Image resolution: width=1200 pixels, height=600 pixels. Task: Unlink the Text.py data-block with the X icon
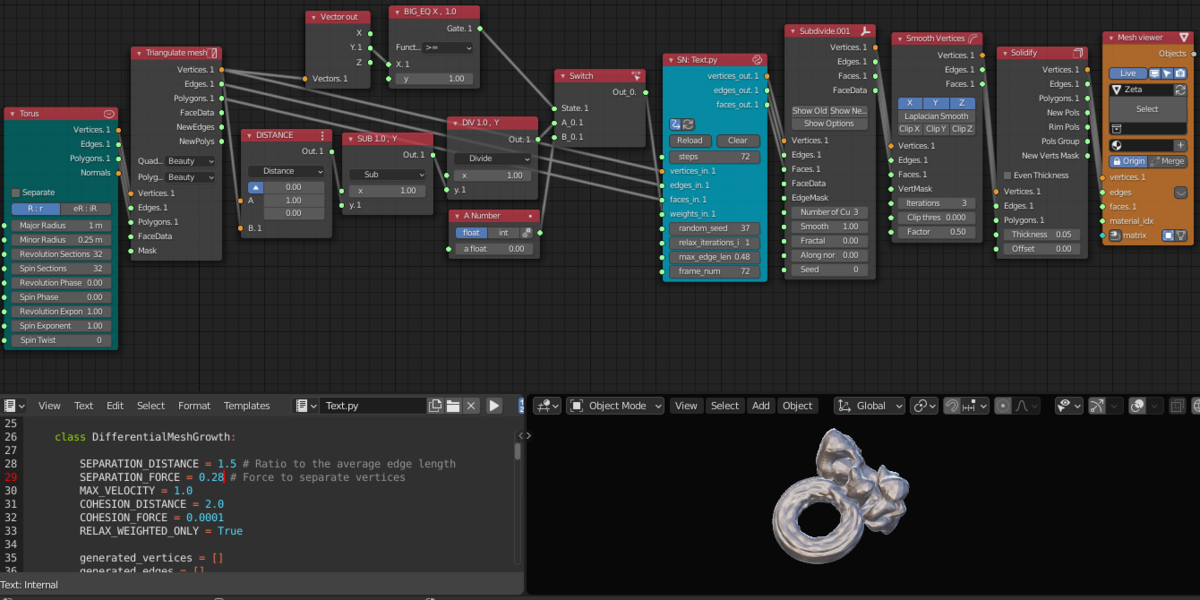click(x=469, y=406)
